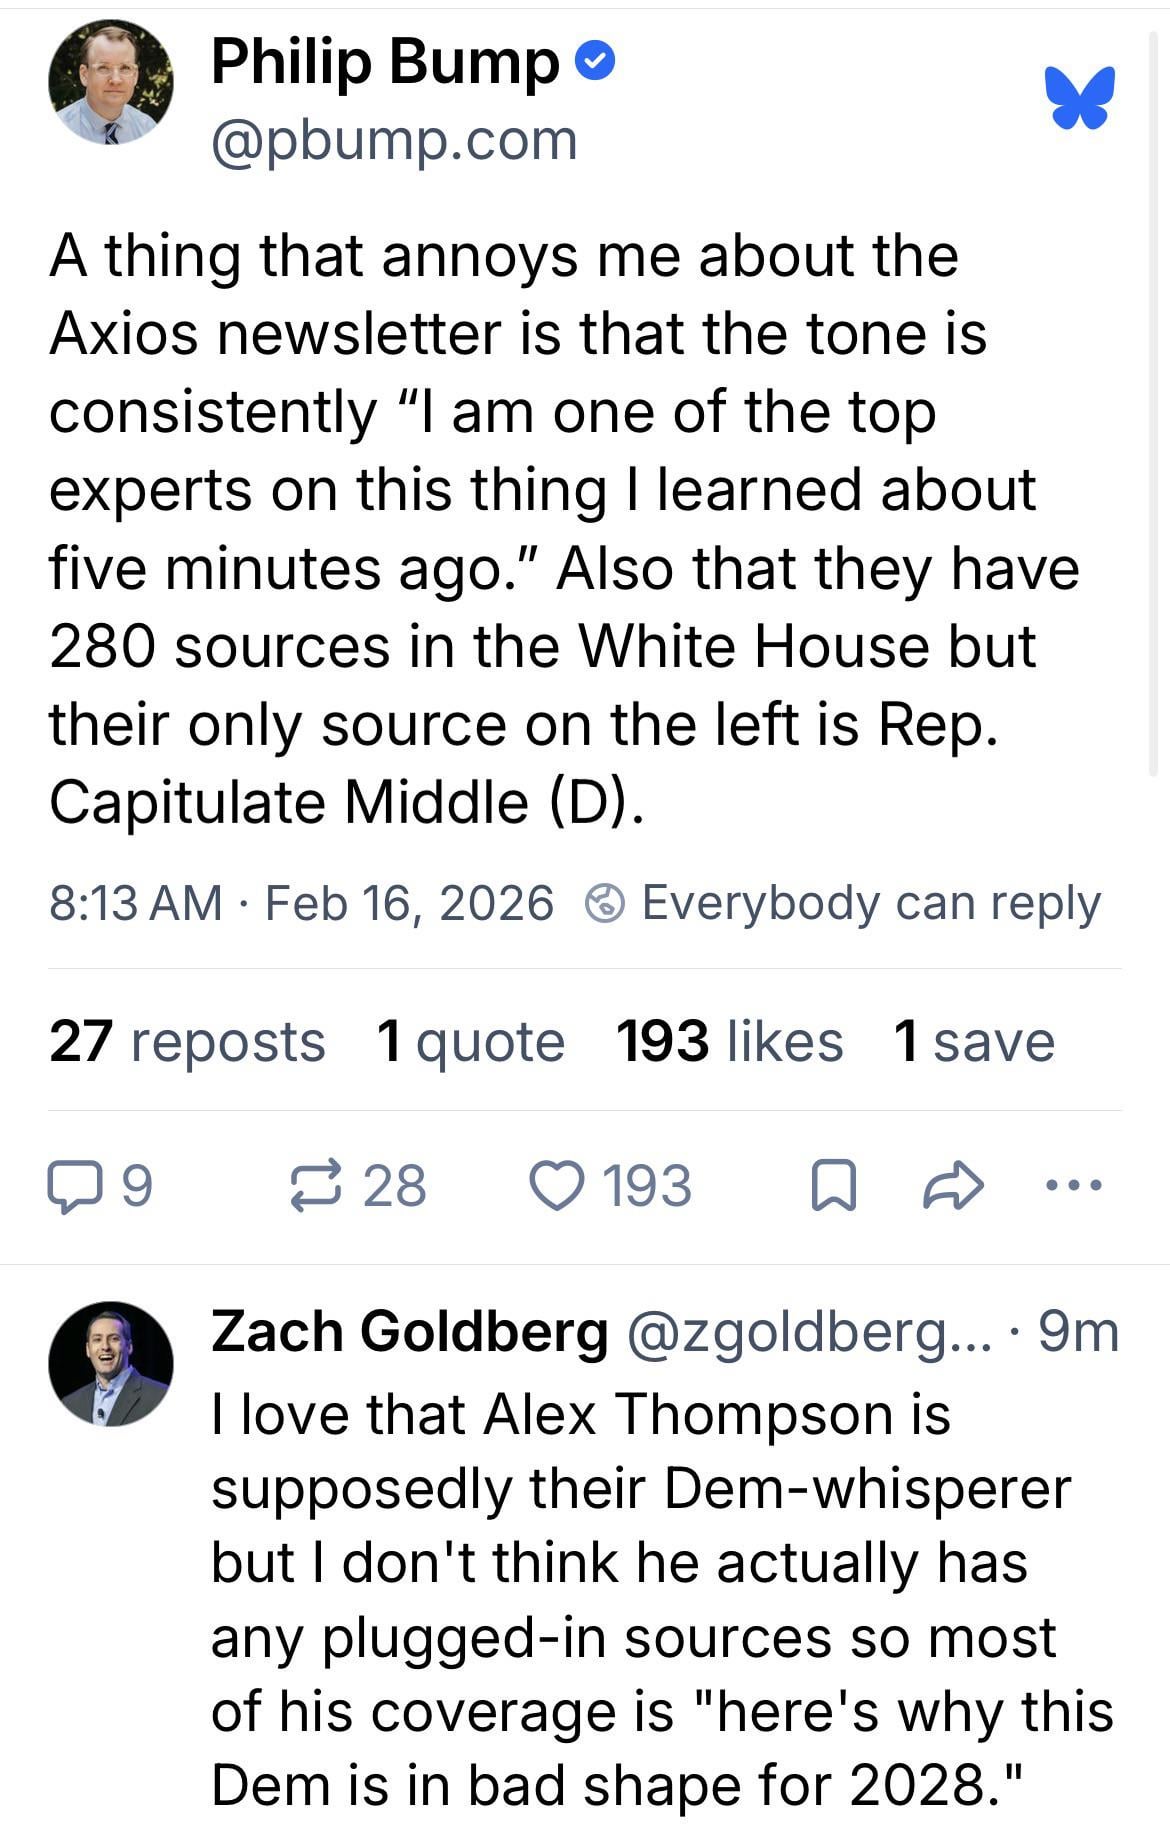Screen dimensions: 1170x1840
Task: Open the reply settings globe icon
Action: 604,904
